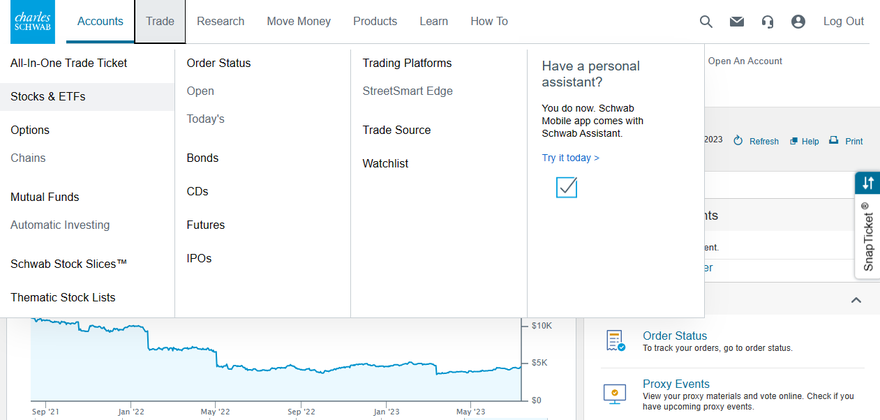This screenshot has height=420, width=880.
Task: Open the Order Status link in right panel
Action: [675, 336]
